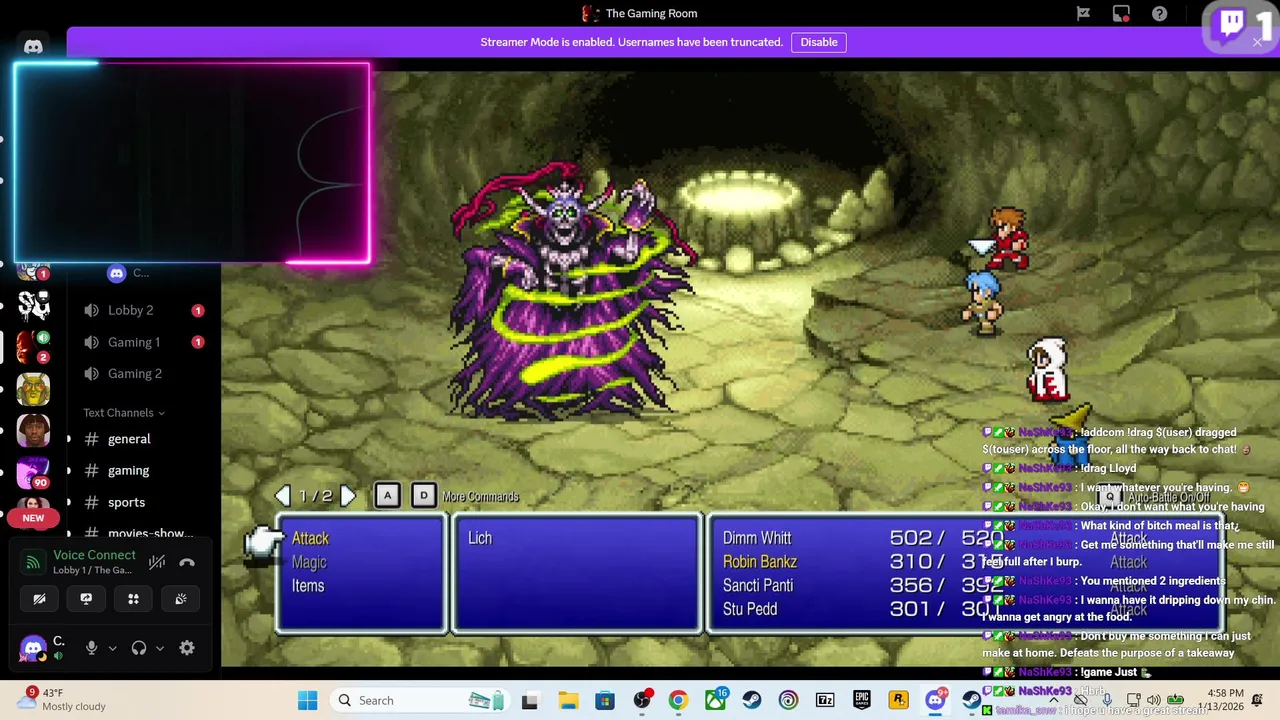Open Discord User Settings gear
This screenshot has width=1280, height=720.
[x=187, y=648]
